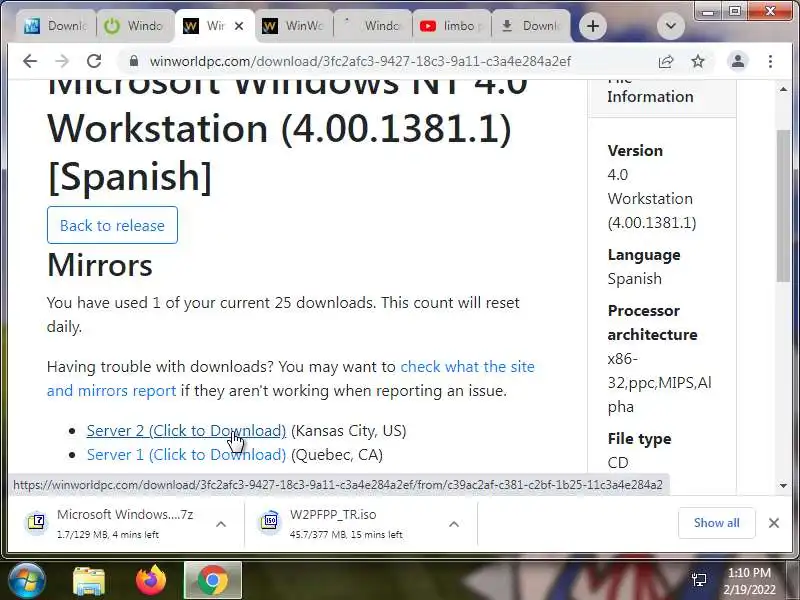Click the 7z file icon in downloads bar
This screenshot has width=800, height=600.
pyautogui.click(x=37, y=522)
